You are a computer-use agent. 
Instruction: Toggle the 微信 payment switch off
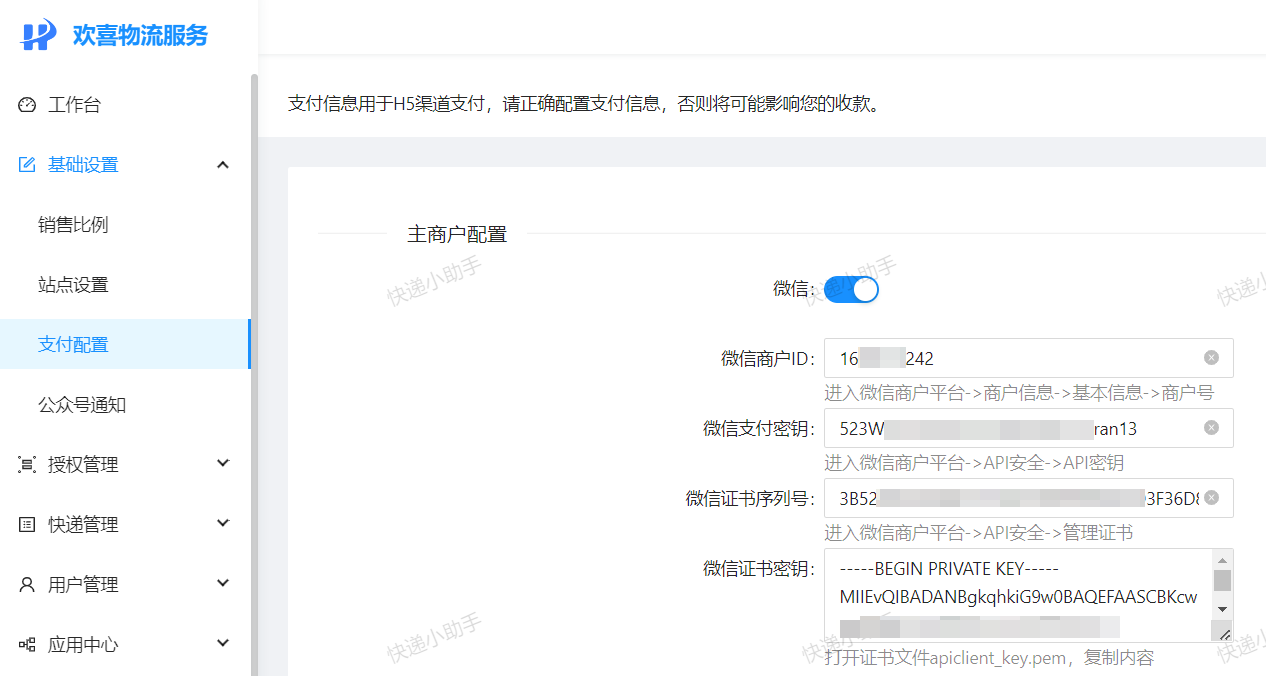(851, 289)
